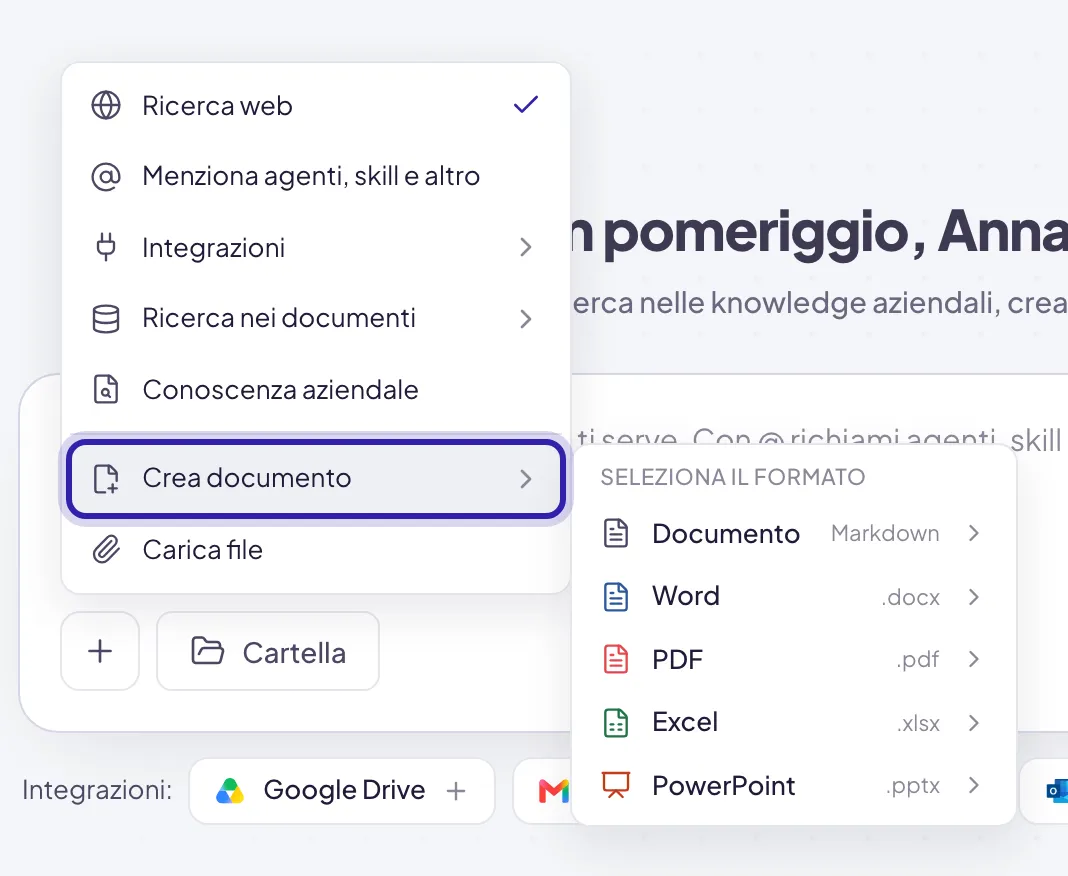Pick the PDF format option
The height and width of the screenshot is (876, 1068).
(794, 659)
